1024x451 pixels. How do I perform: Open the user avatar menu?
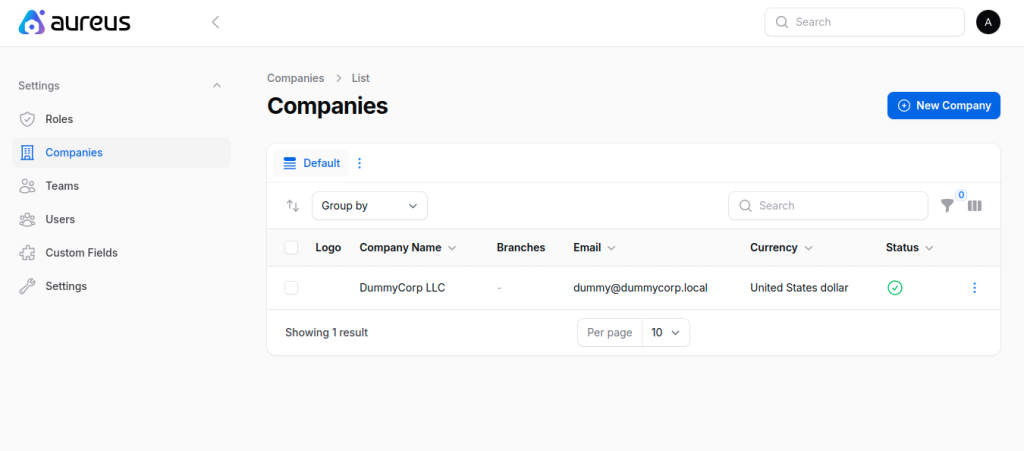(988, 22)
